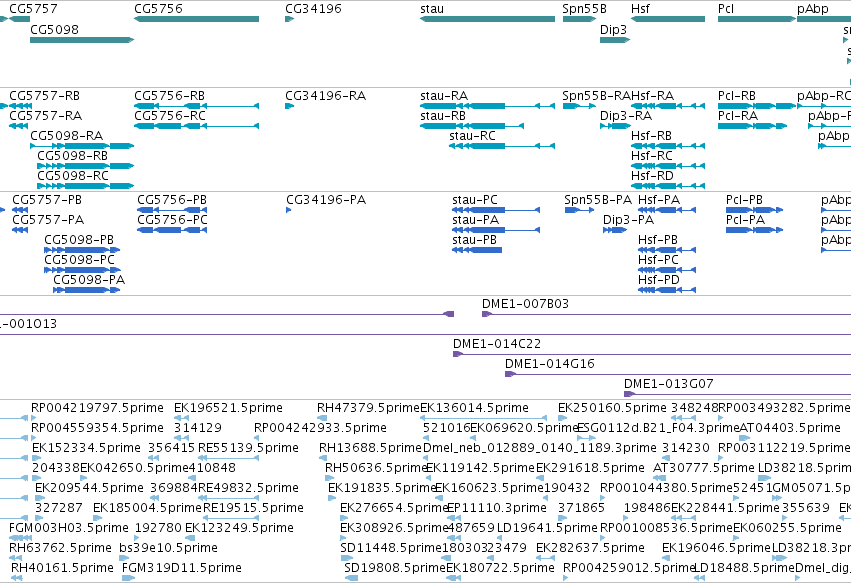Select the Pcl-PB protein feature
Screen dimensions: 851x583
pyautogui.click(x=754, y=210)
